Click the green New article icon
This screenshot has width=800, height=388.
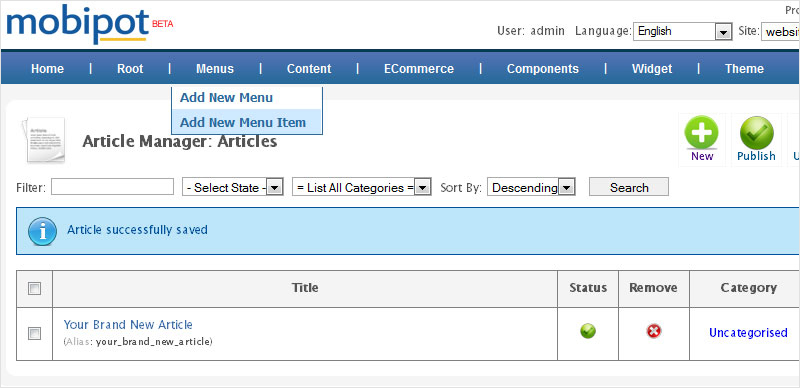(x=702, y=132)
